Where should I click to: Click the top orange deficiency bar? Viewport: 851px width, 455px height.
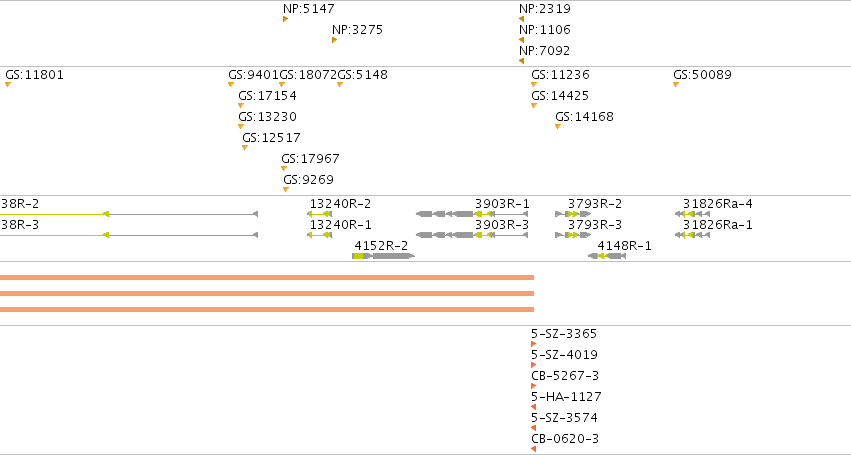[x=267, y=277]
